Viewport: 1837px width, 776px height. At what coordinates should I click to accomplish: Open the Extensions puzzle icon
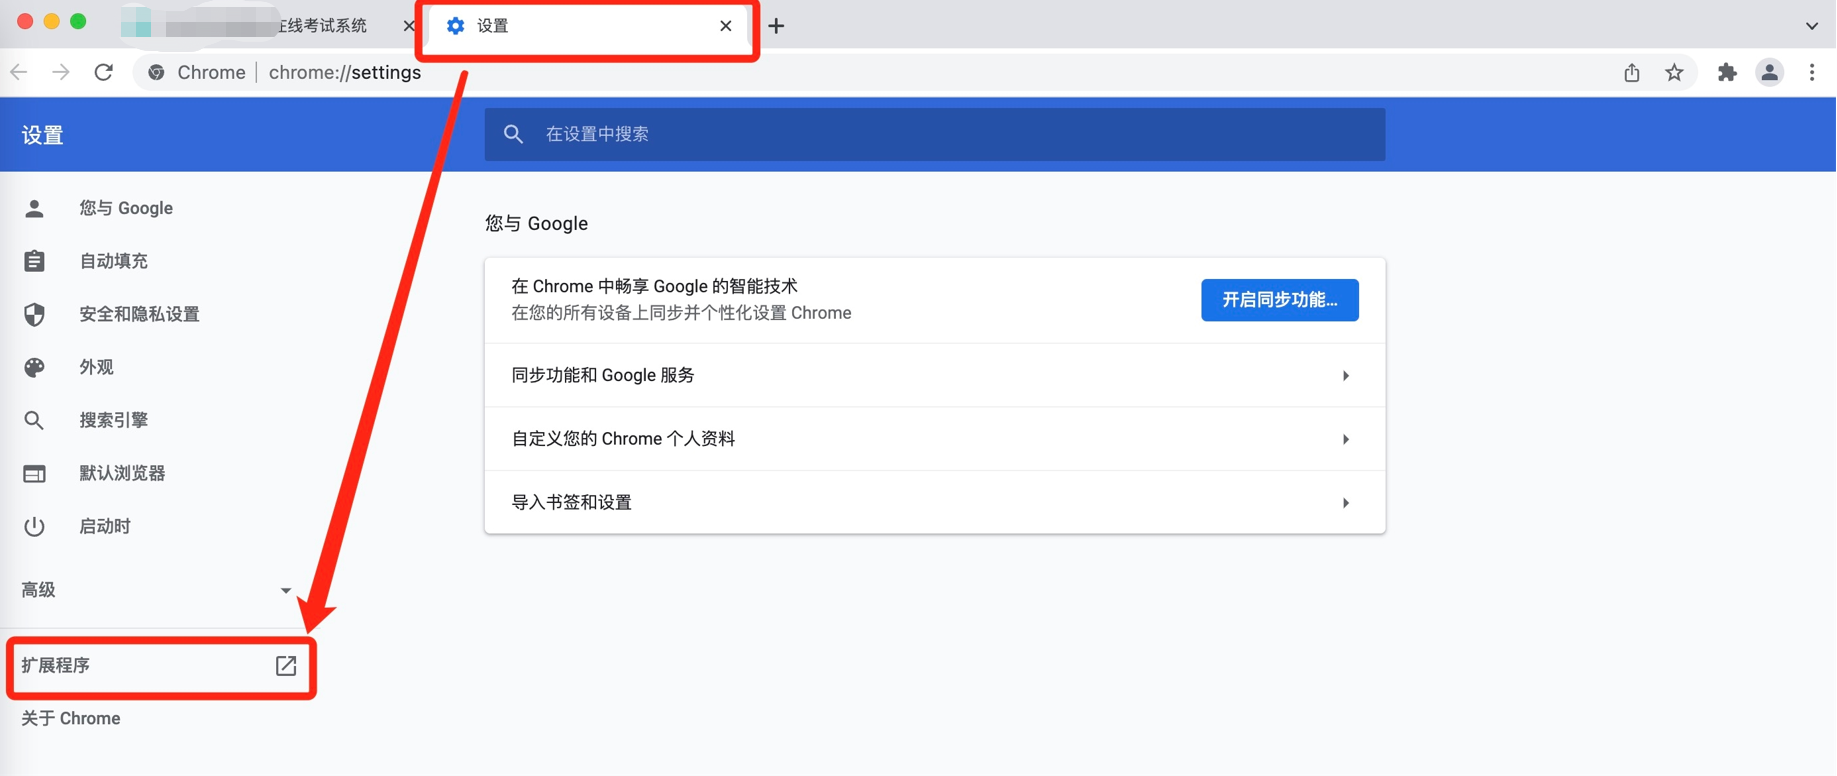1727,72
